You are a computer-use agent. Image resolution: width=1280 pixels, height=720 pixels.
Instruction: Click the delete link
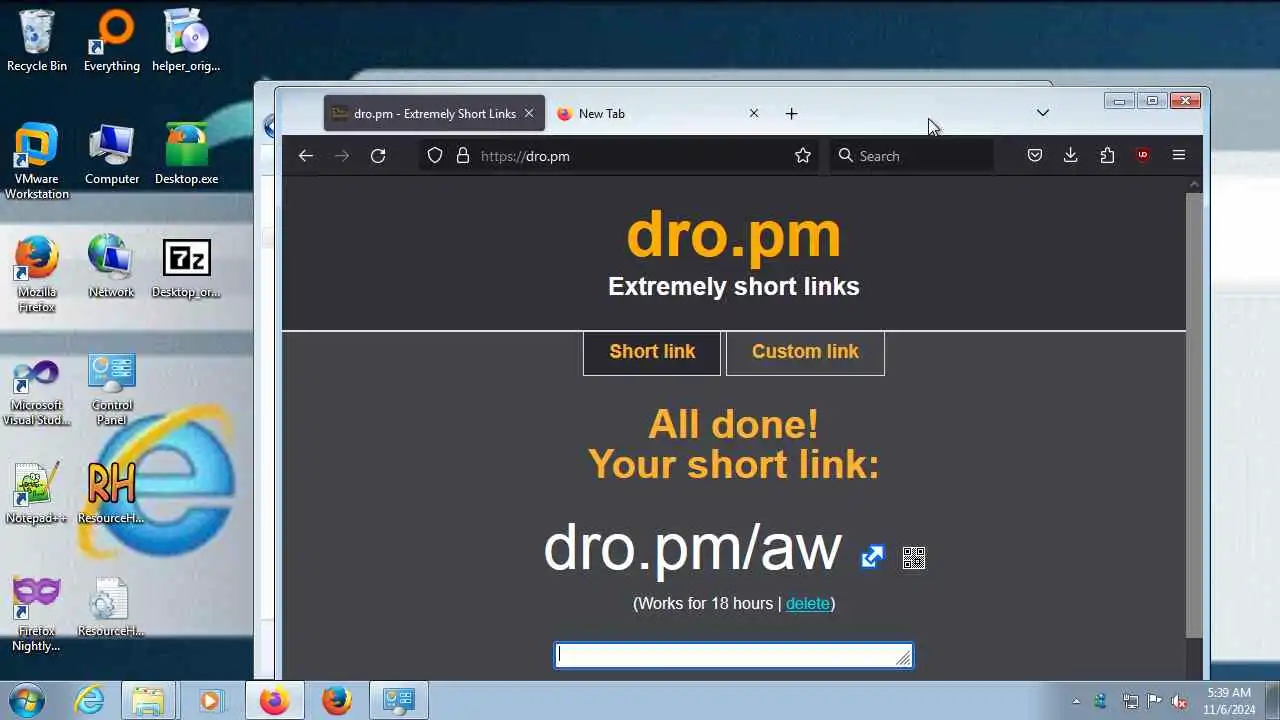pos(808,604)
